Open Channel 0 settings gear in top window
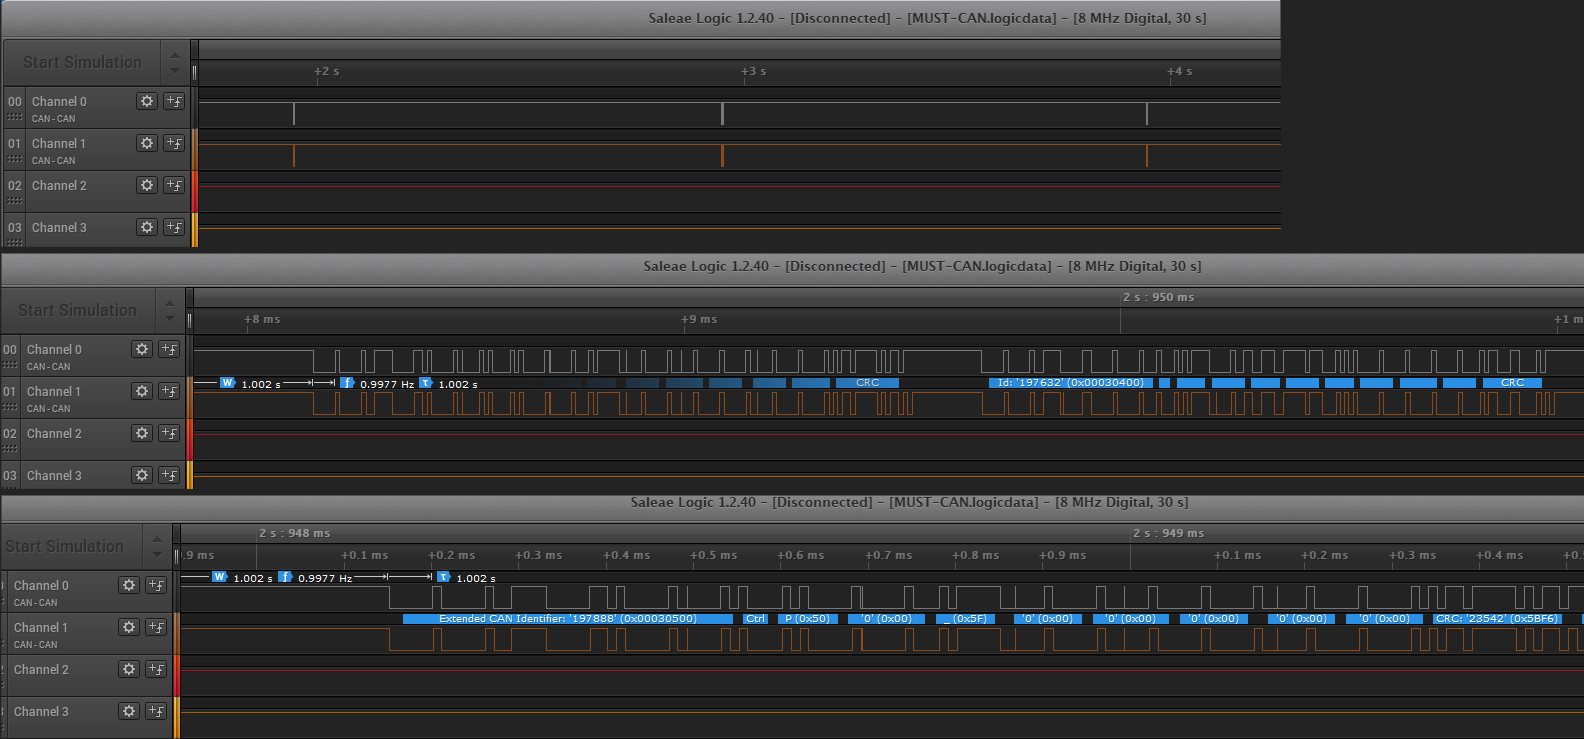 coord(147,101)
